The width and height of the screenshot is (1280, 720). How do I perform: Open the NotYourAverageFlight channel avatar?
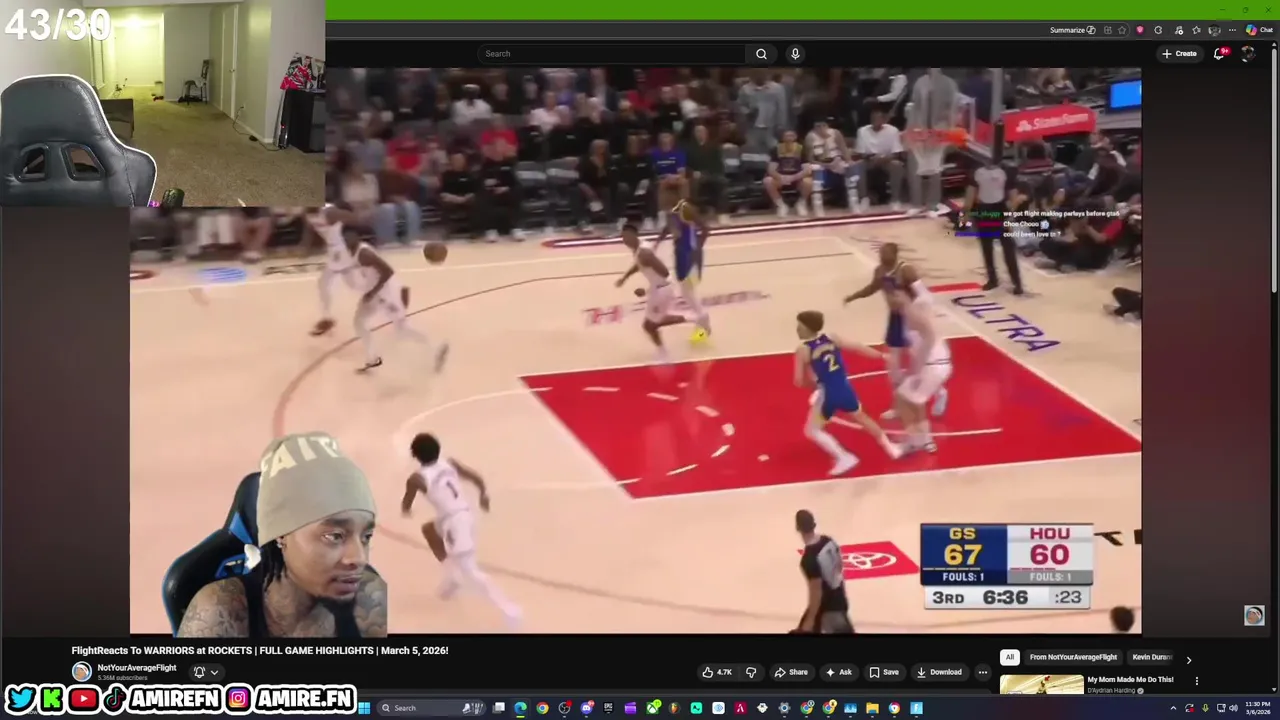[x=81, y=672]
